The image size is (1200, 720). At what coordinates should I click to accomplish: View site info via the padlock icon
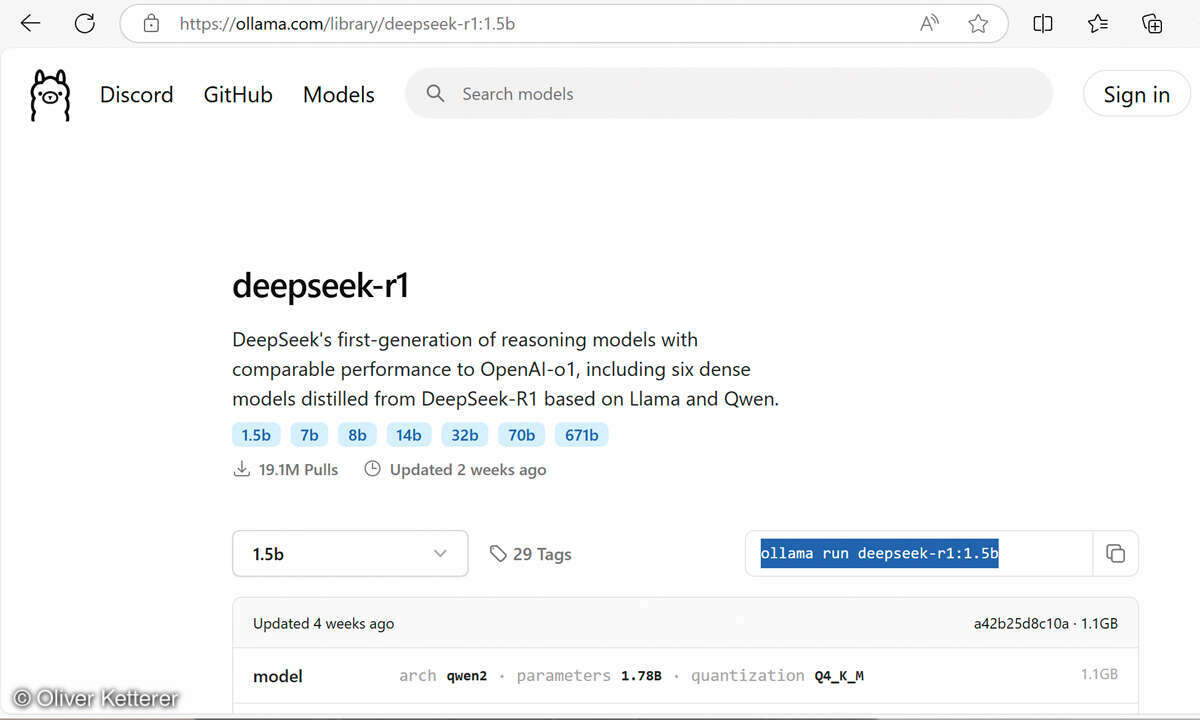pyautogui.click(x=151, y=23)
